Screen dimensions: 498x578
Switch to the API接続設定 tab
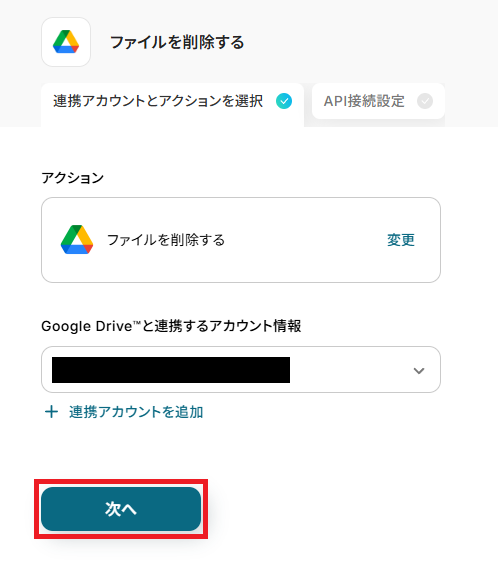(378, 101)
